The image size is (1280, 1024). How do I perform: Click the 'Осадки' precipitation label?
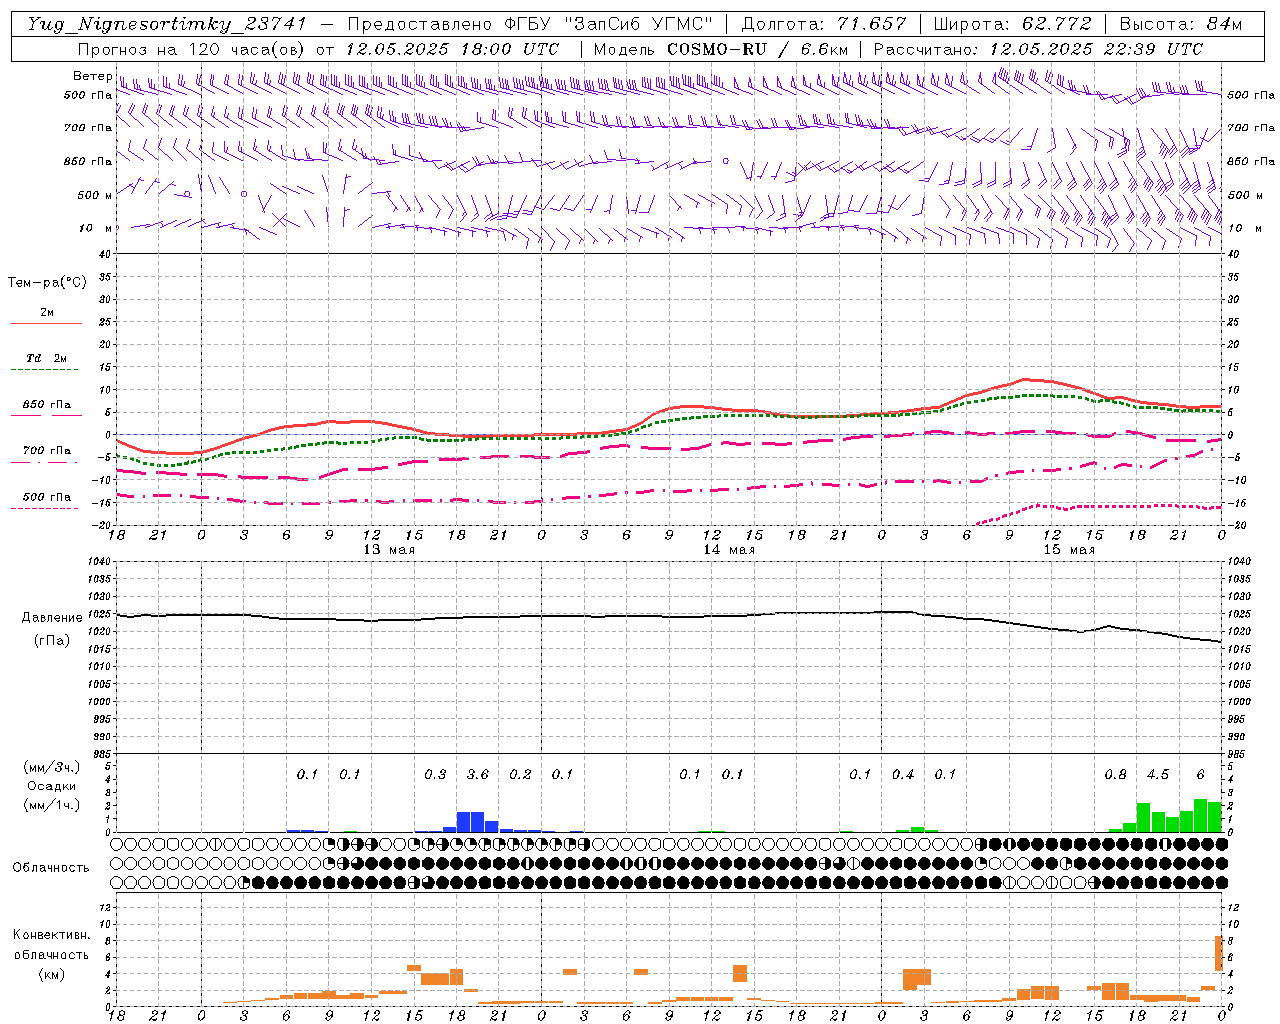pyautogui.click(x=51, y=786)
